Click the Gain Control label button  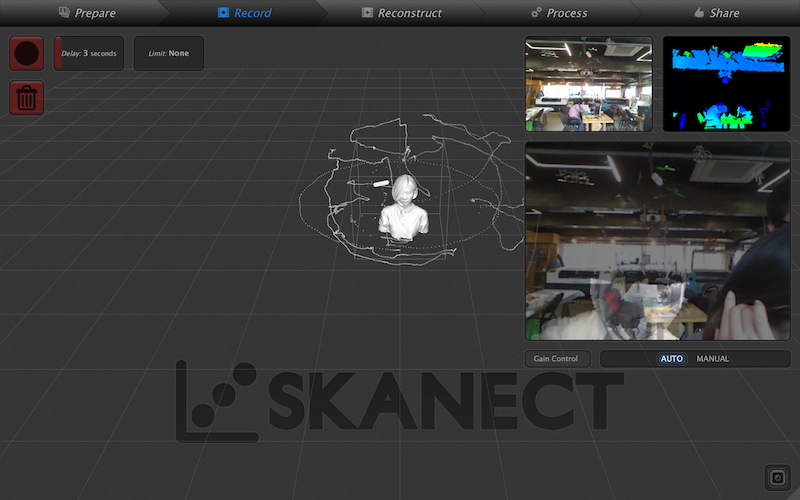tap(557, 359)
